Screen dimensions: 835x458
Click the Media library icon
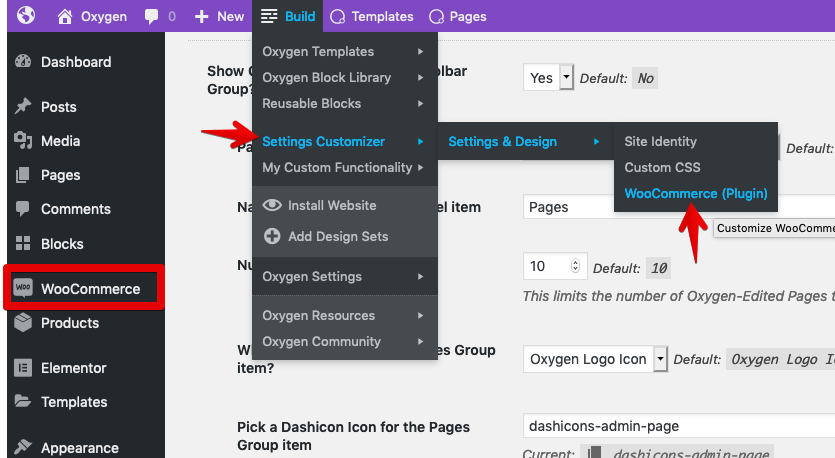(23, 140)
